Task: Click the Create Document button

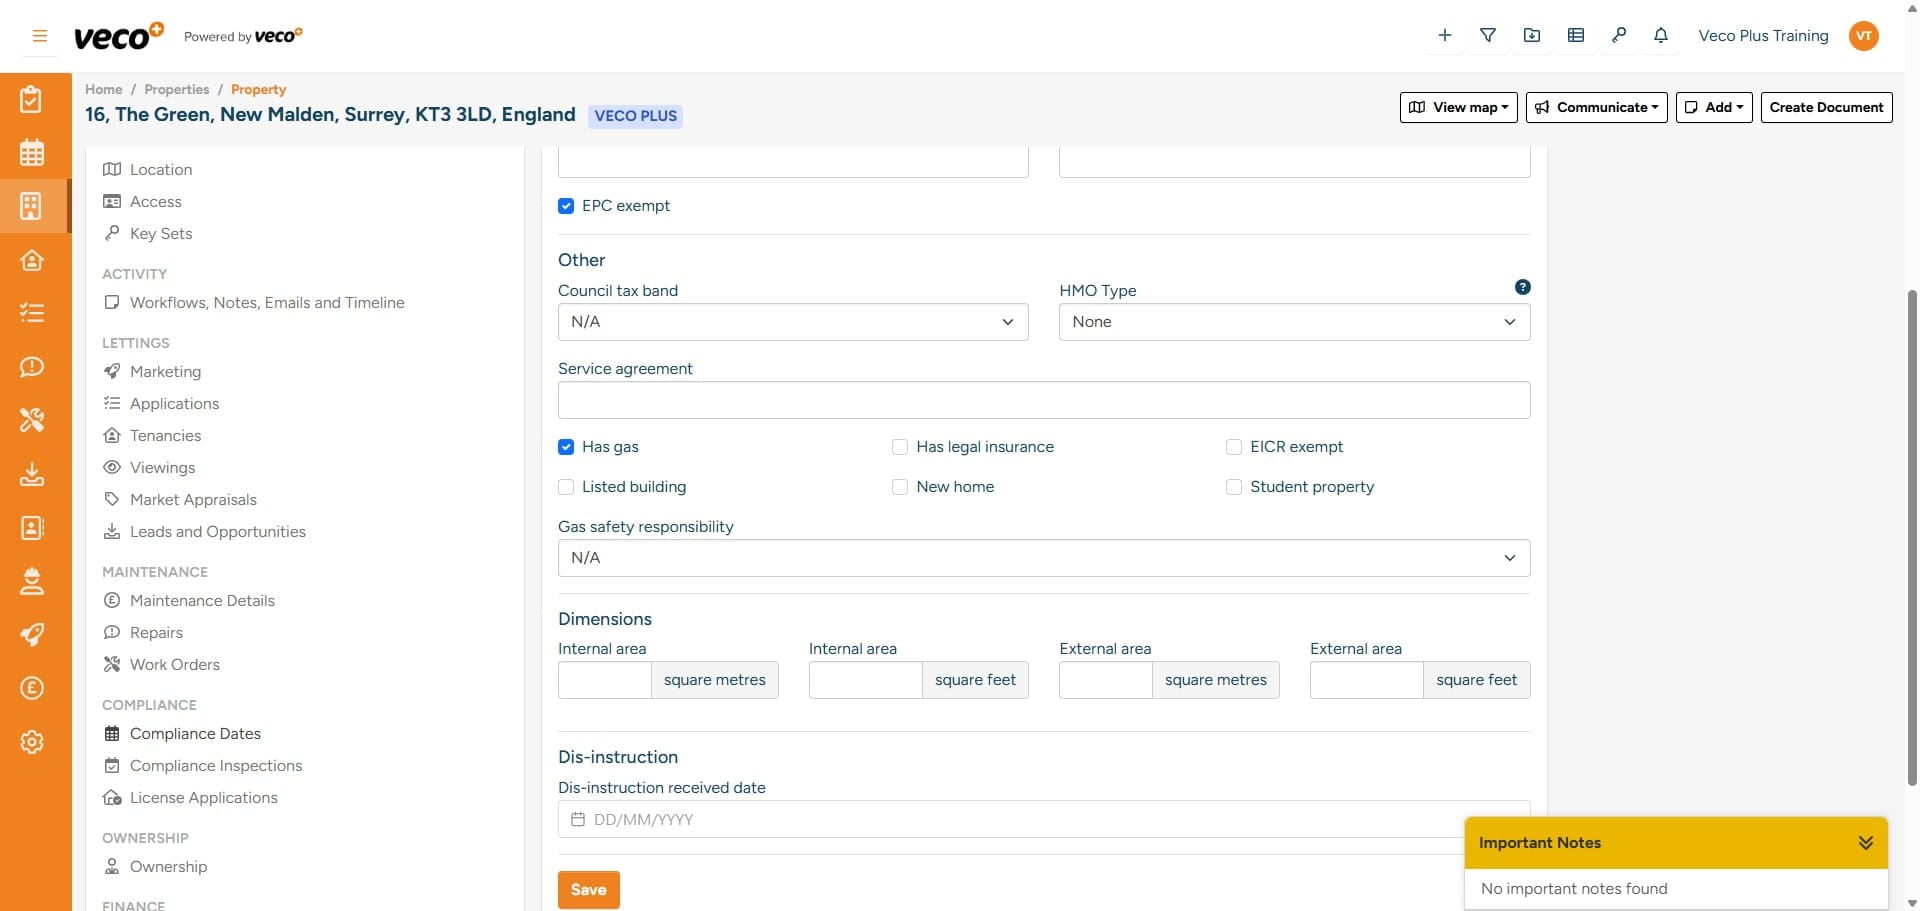Action: (x=1826, y=108)
